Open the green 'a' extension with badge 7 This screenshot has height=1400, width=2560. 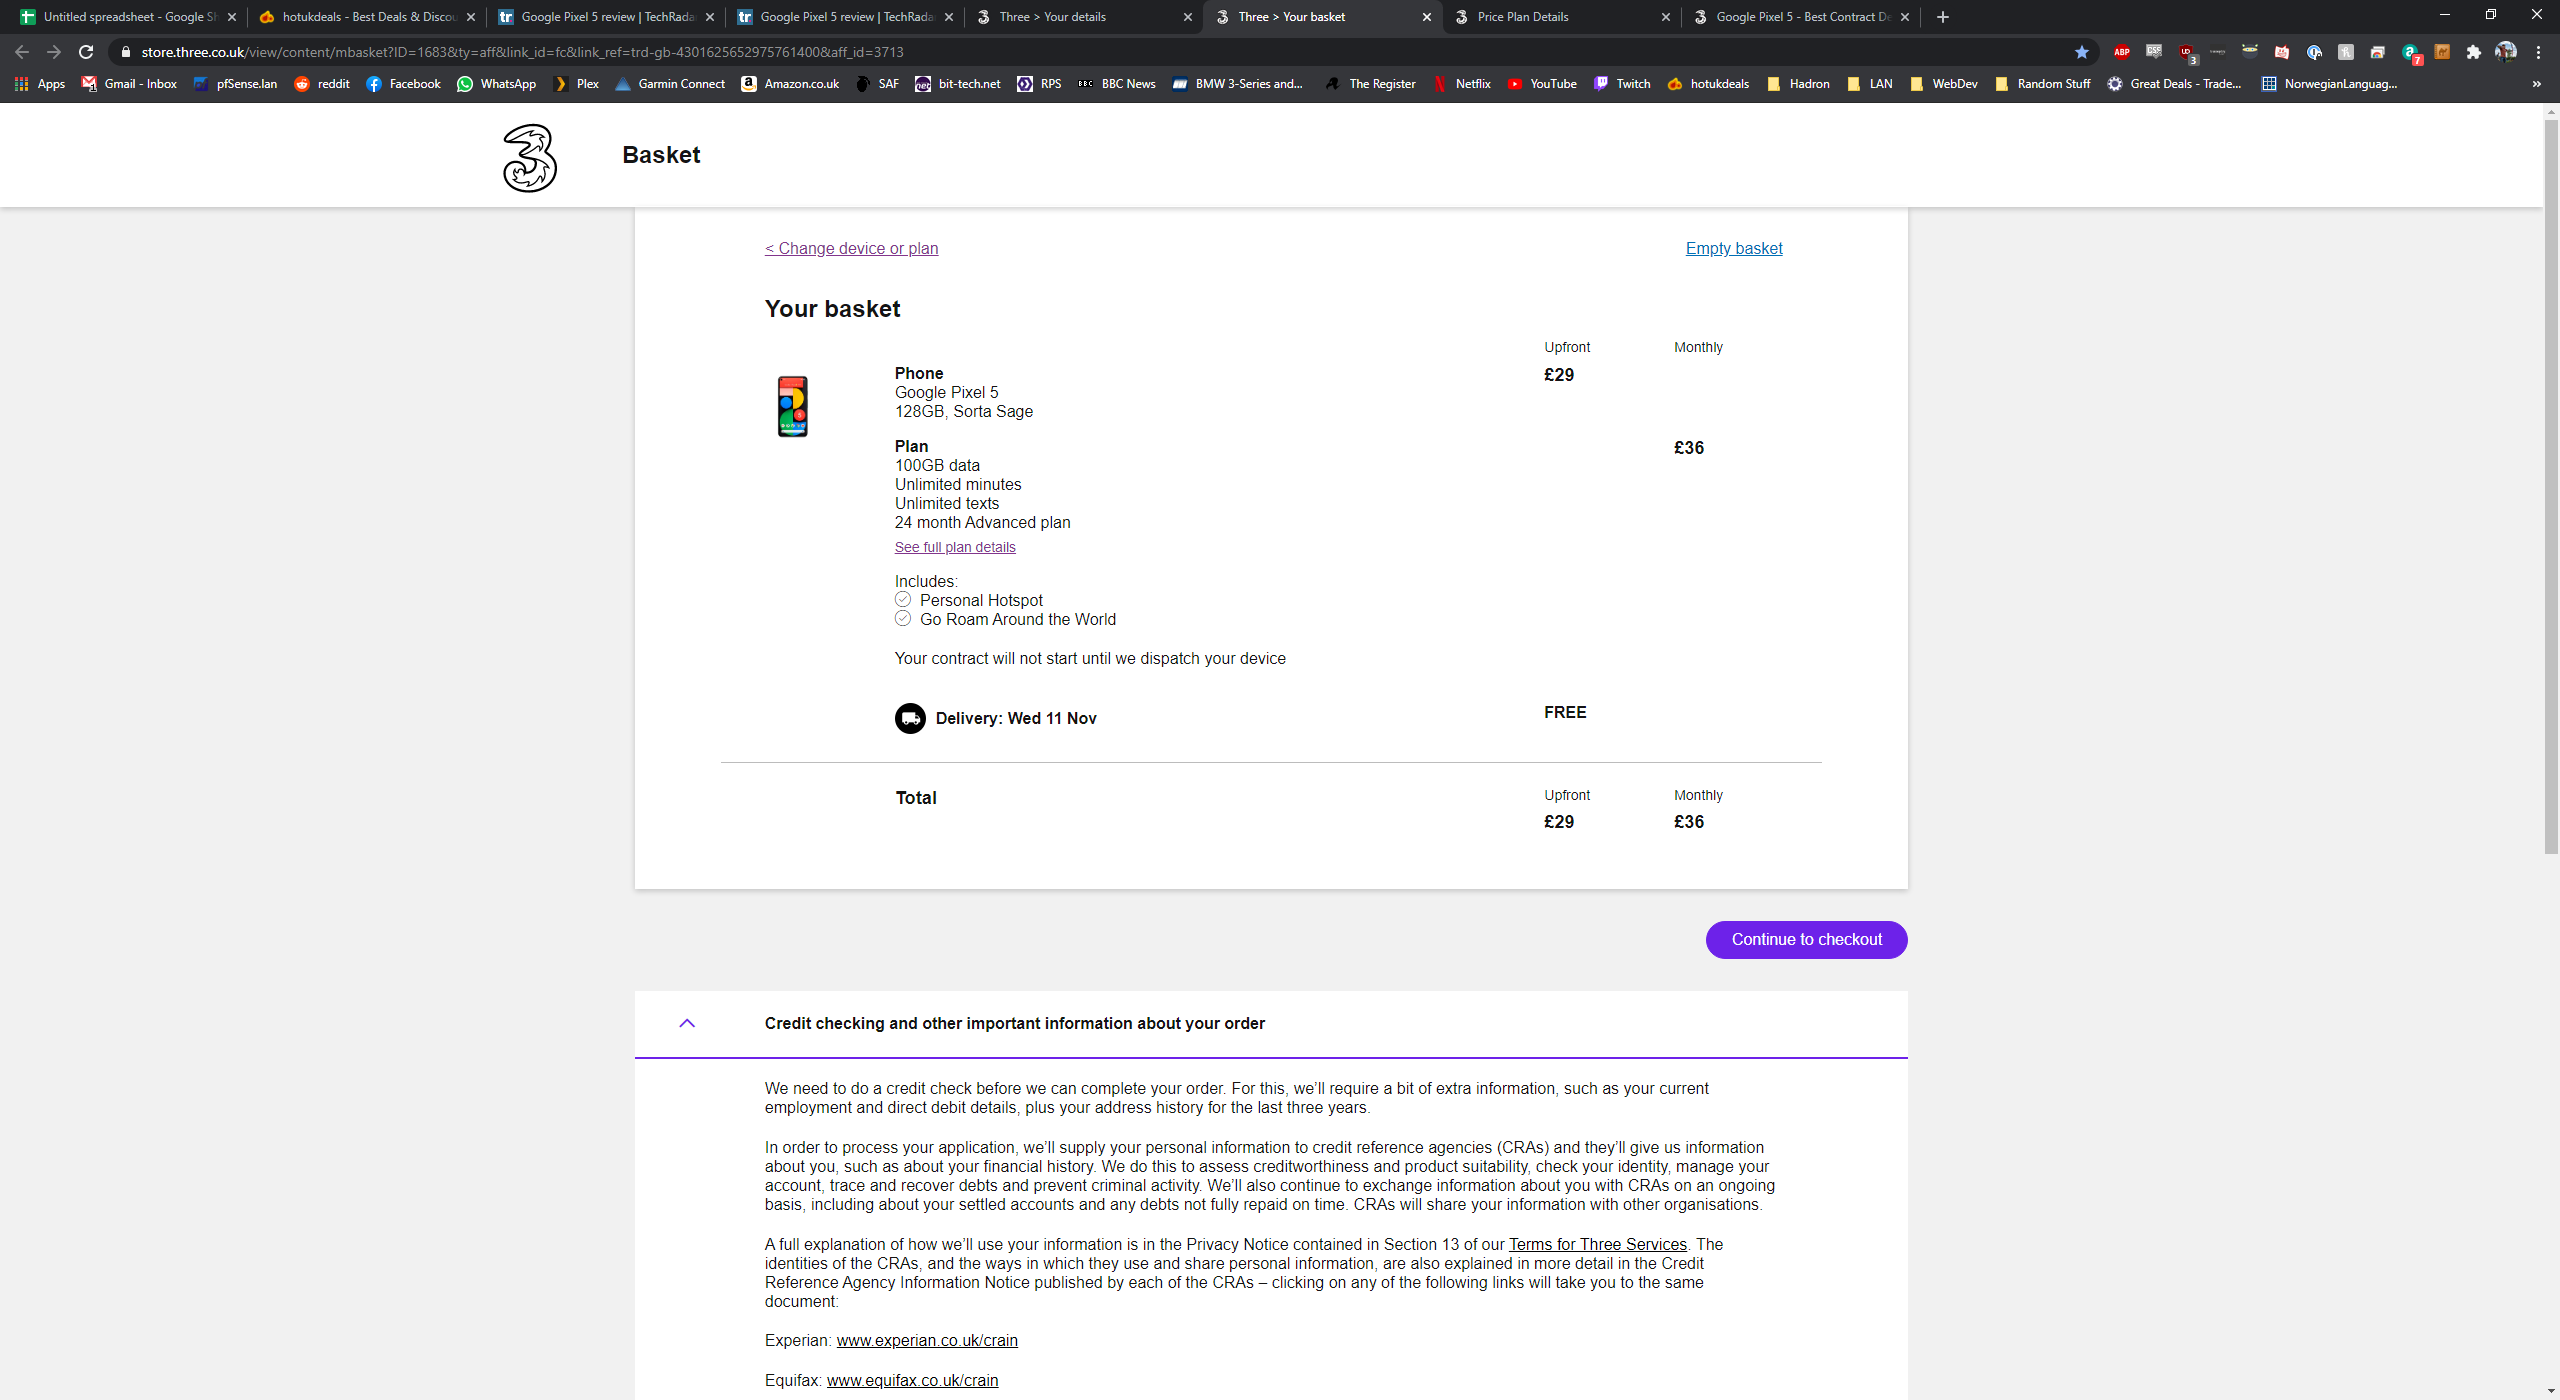[2411, 53]
